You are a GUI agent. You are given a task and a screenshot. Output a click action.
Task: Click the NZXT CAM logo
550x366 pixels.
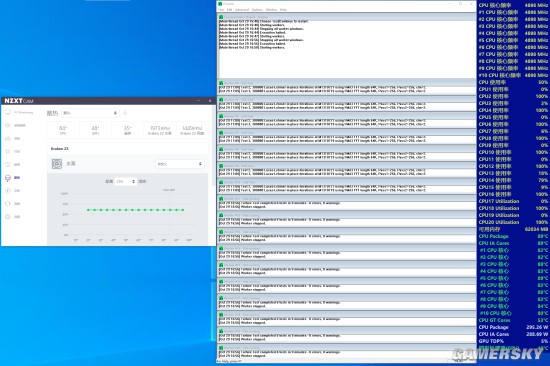pos(19,101)
